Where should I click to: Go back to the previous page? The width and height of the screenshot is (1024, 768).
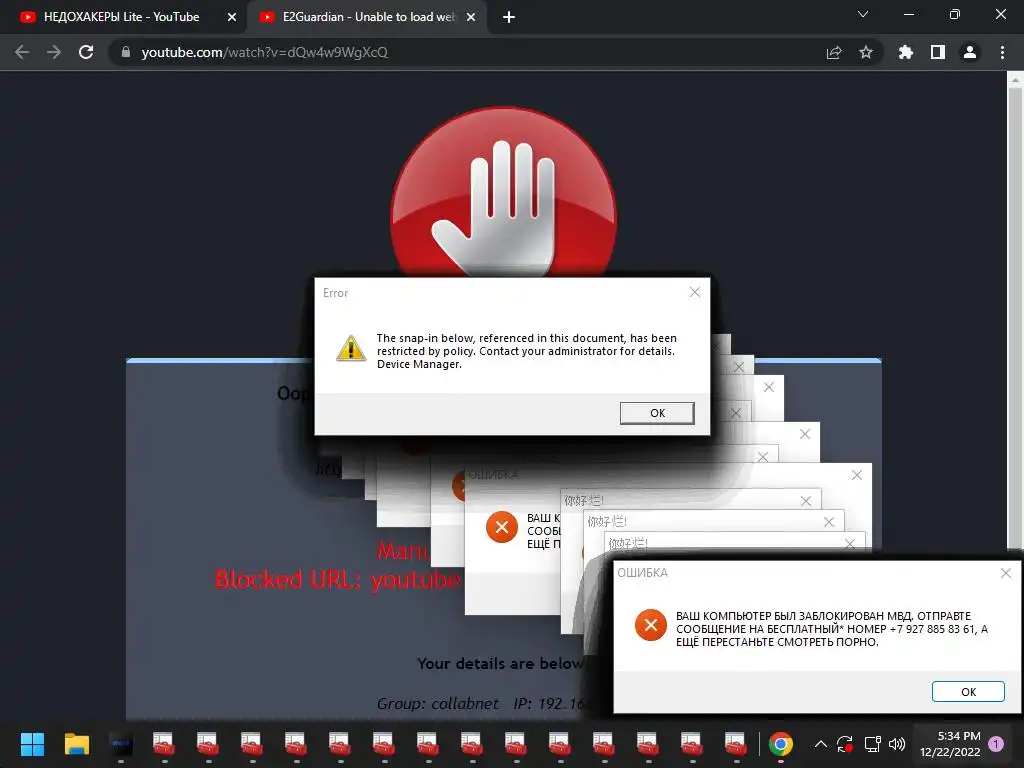click(x=22, y=52)
